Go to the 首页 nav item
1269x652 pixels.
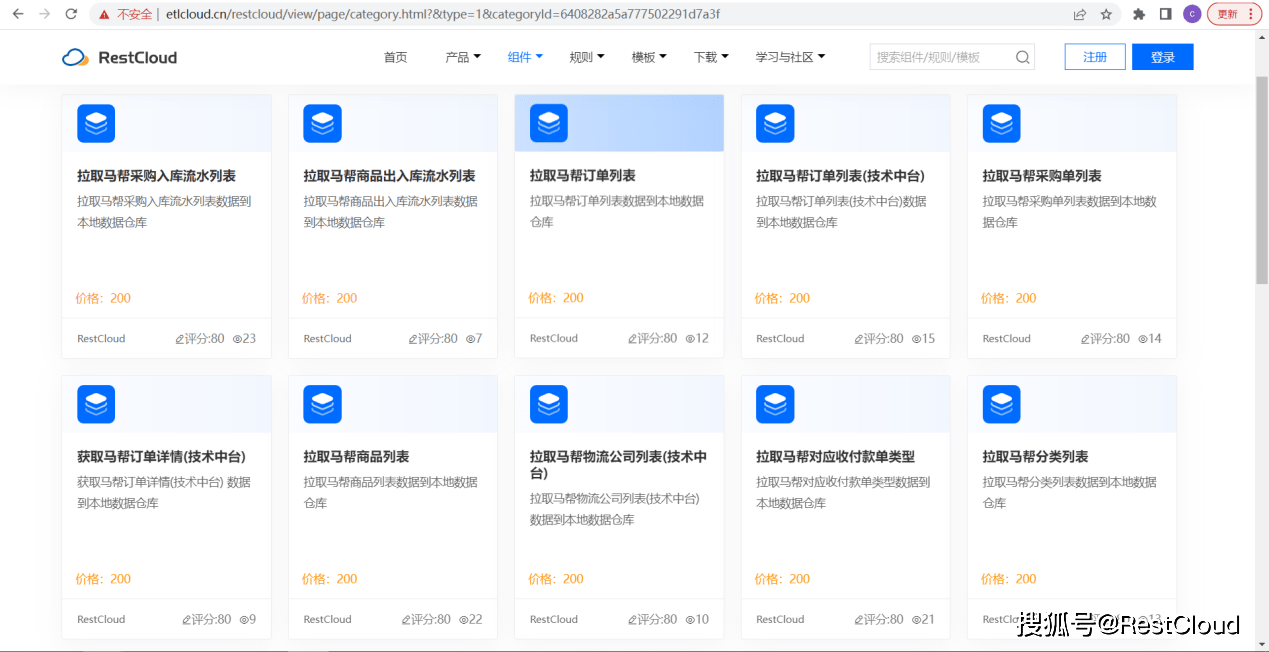click(x=395, y=57)
